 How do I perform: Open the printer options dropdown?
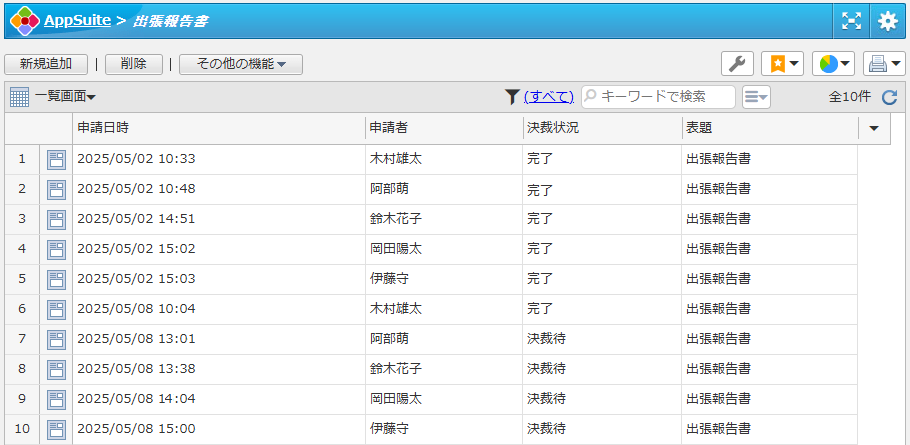(x=883, y=64)
